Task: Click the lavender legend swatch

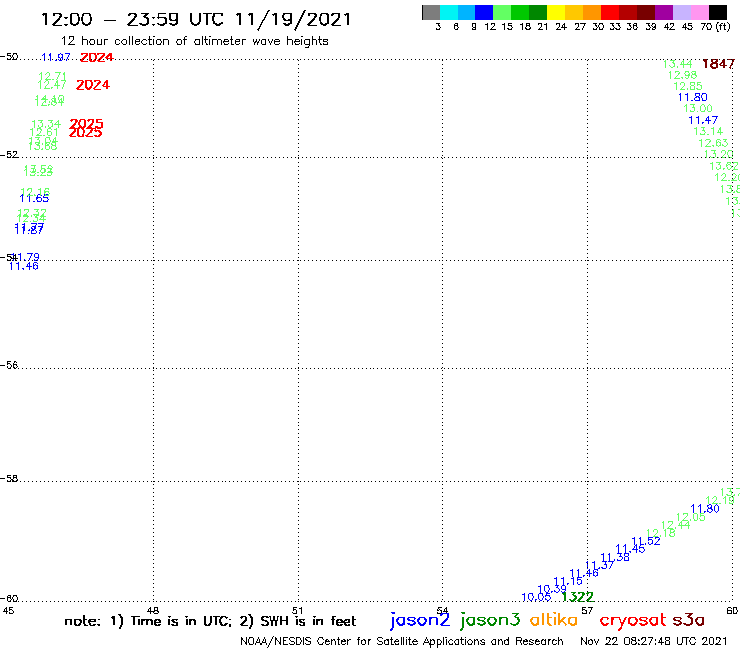Action: pos(682,12)
